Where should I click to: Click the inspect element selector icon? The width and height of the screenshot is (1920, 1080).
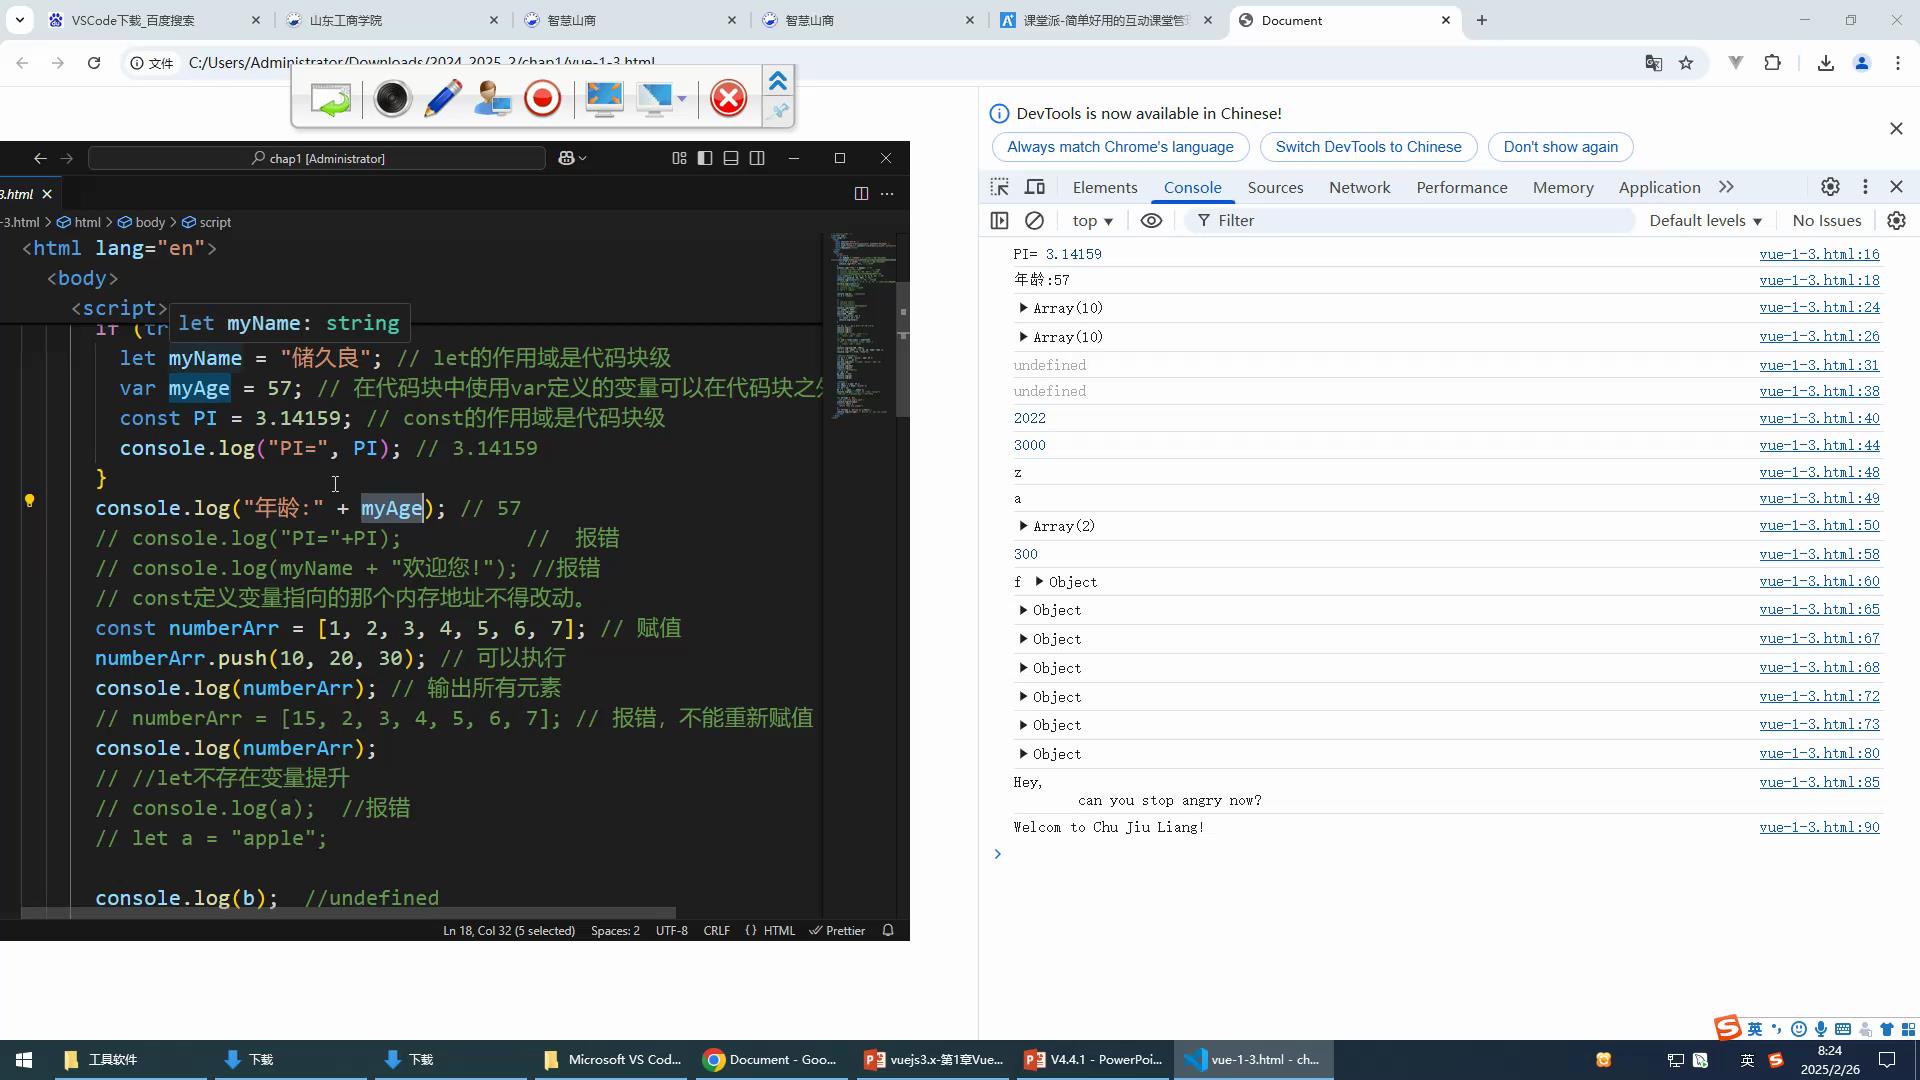point(999,187)
